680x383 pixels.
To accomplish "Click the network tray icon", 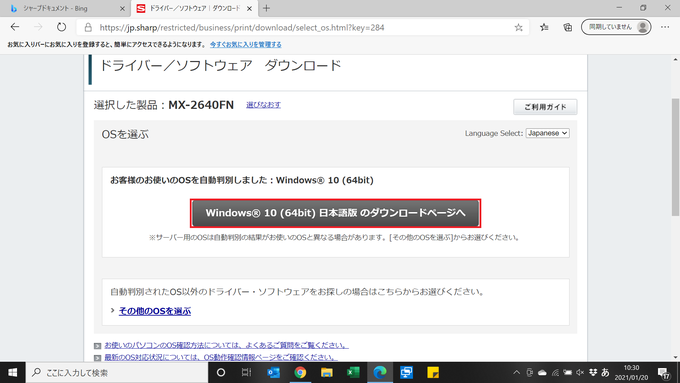I will [x=555, y=372].
